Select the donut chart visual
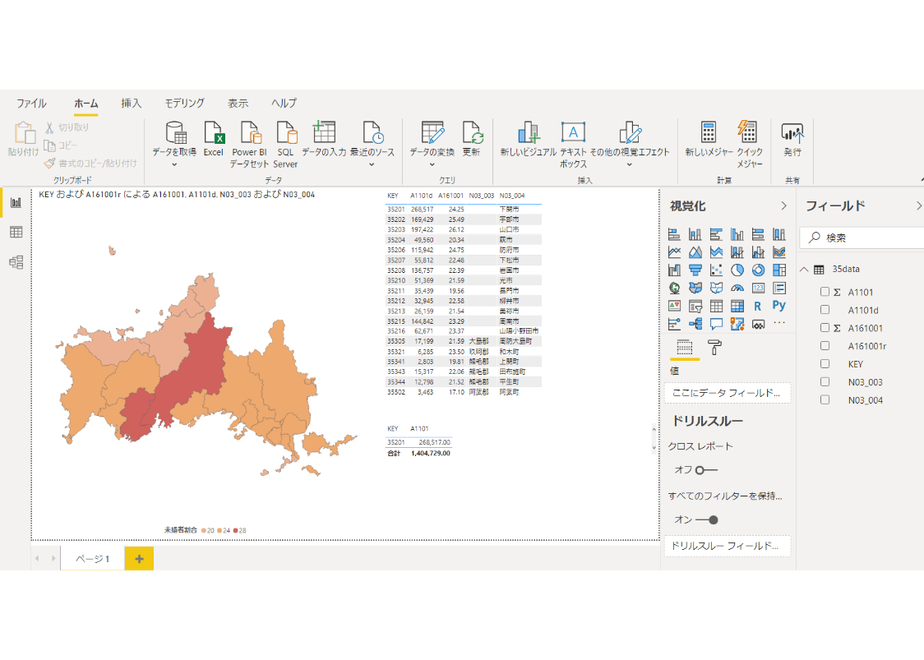This screenshot has width=924, height=660. pyautogui.click(x=758, y=270)
